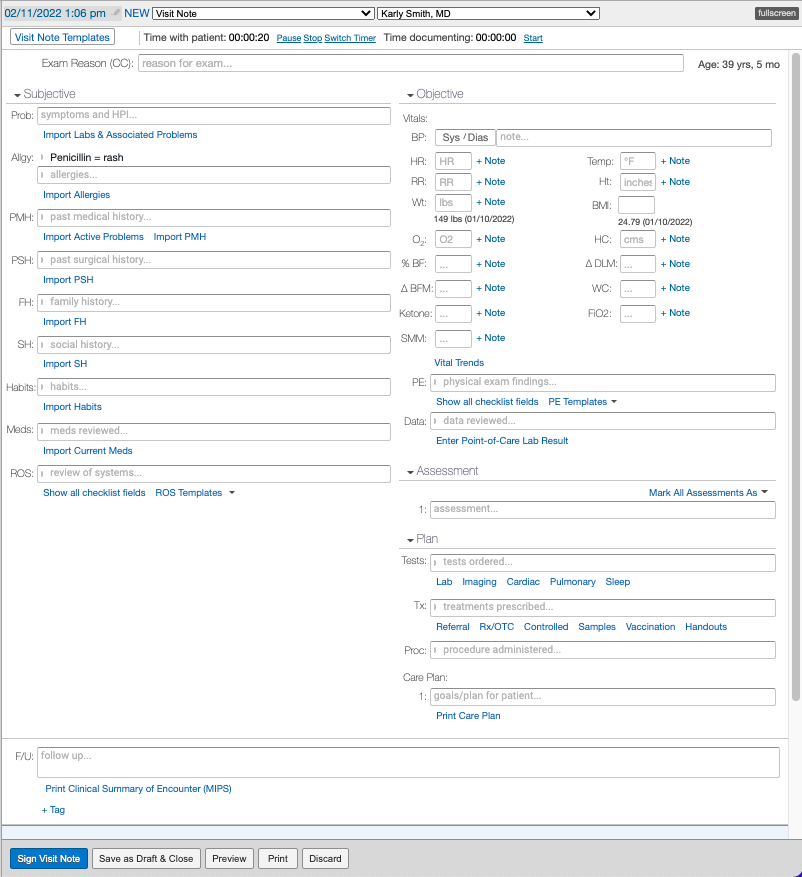The image size is (802, 877).
Task: Add a note for Temp
Action: click(x=675, y=161)
